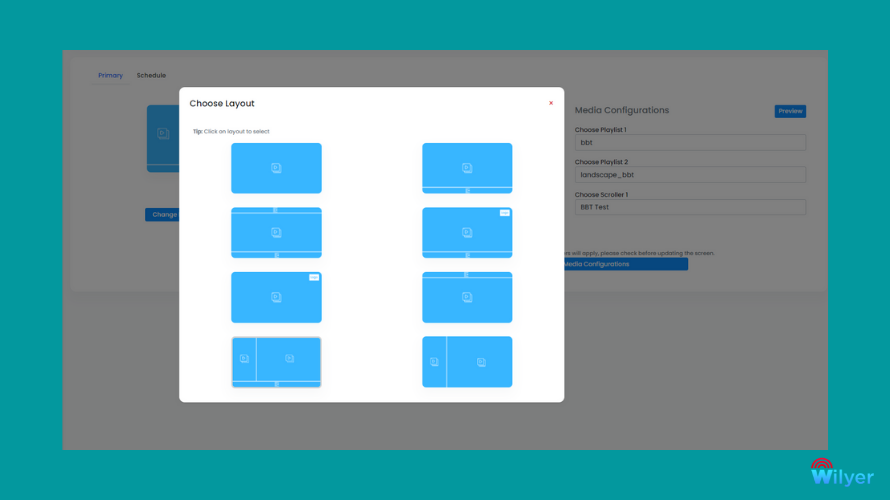Select the layout with a top scroller only
890x500 pixels.
pyautogui.click(x=467, y=297)
